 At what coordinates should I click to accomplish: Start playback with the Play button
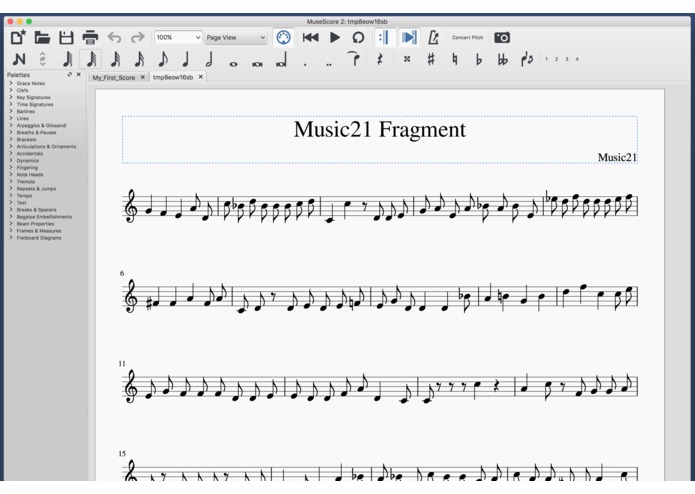point(335,38)
